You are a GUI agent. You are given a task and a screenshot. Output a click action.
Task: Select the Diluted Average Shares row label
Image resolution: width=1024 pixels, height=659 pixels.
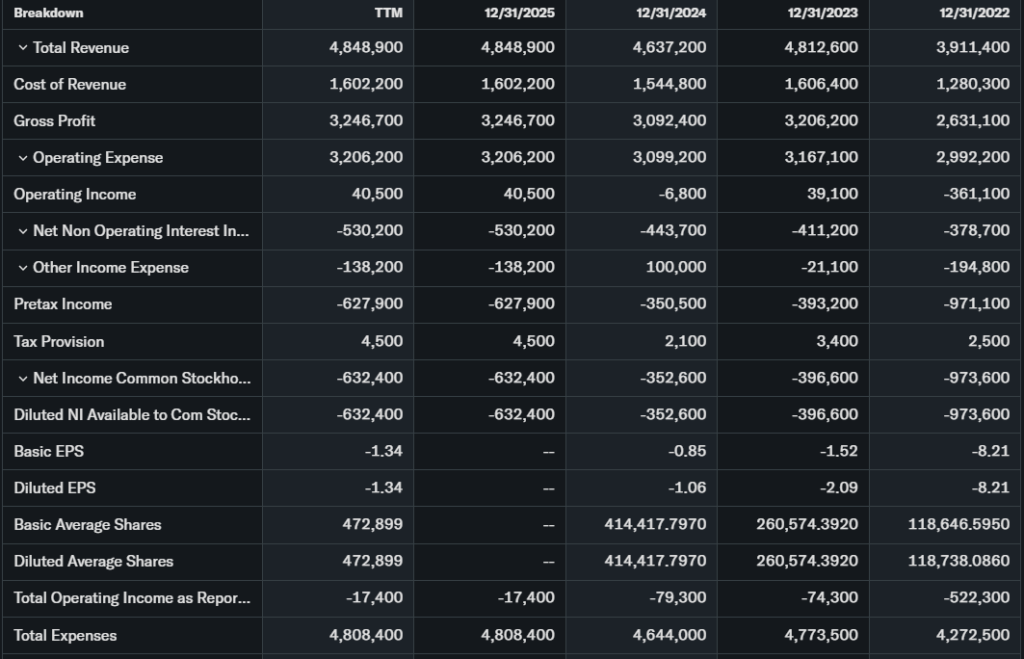point(94,561)
